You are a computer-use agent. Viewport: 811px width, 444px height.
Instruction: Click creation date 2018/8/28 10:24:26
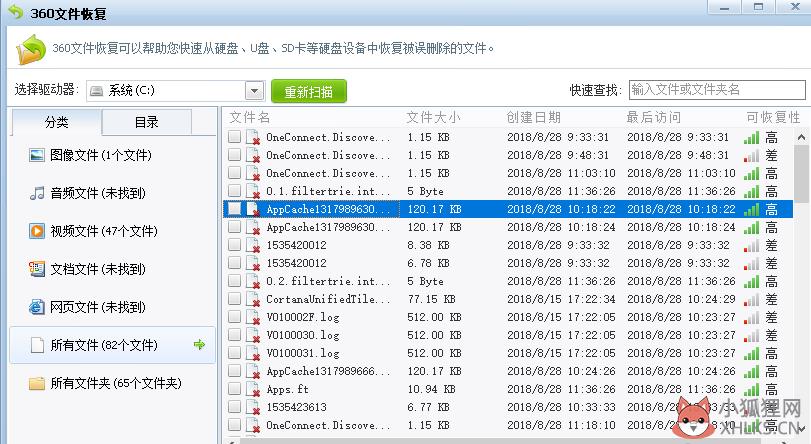point(561,371)
